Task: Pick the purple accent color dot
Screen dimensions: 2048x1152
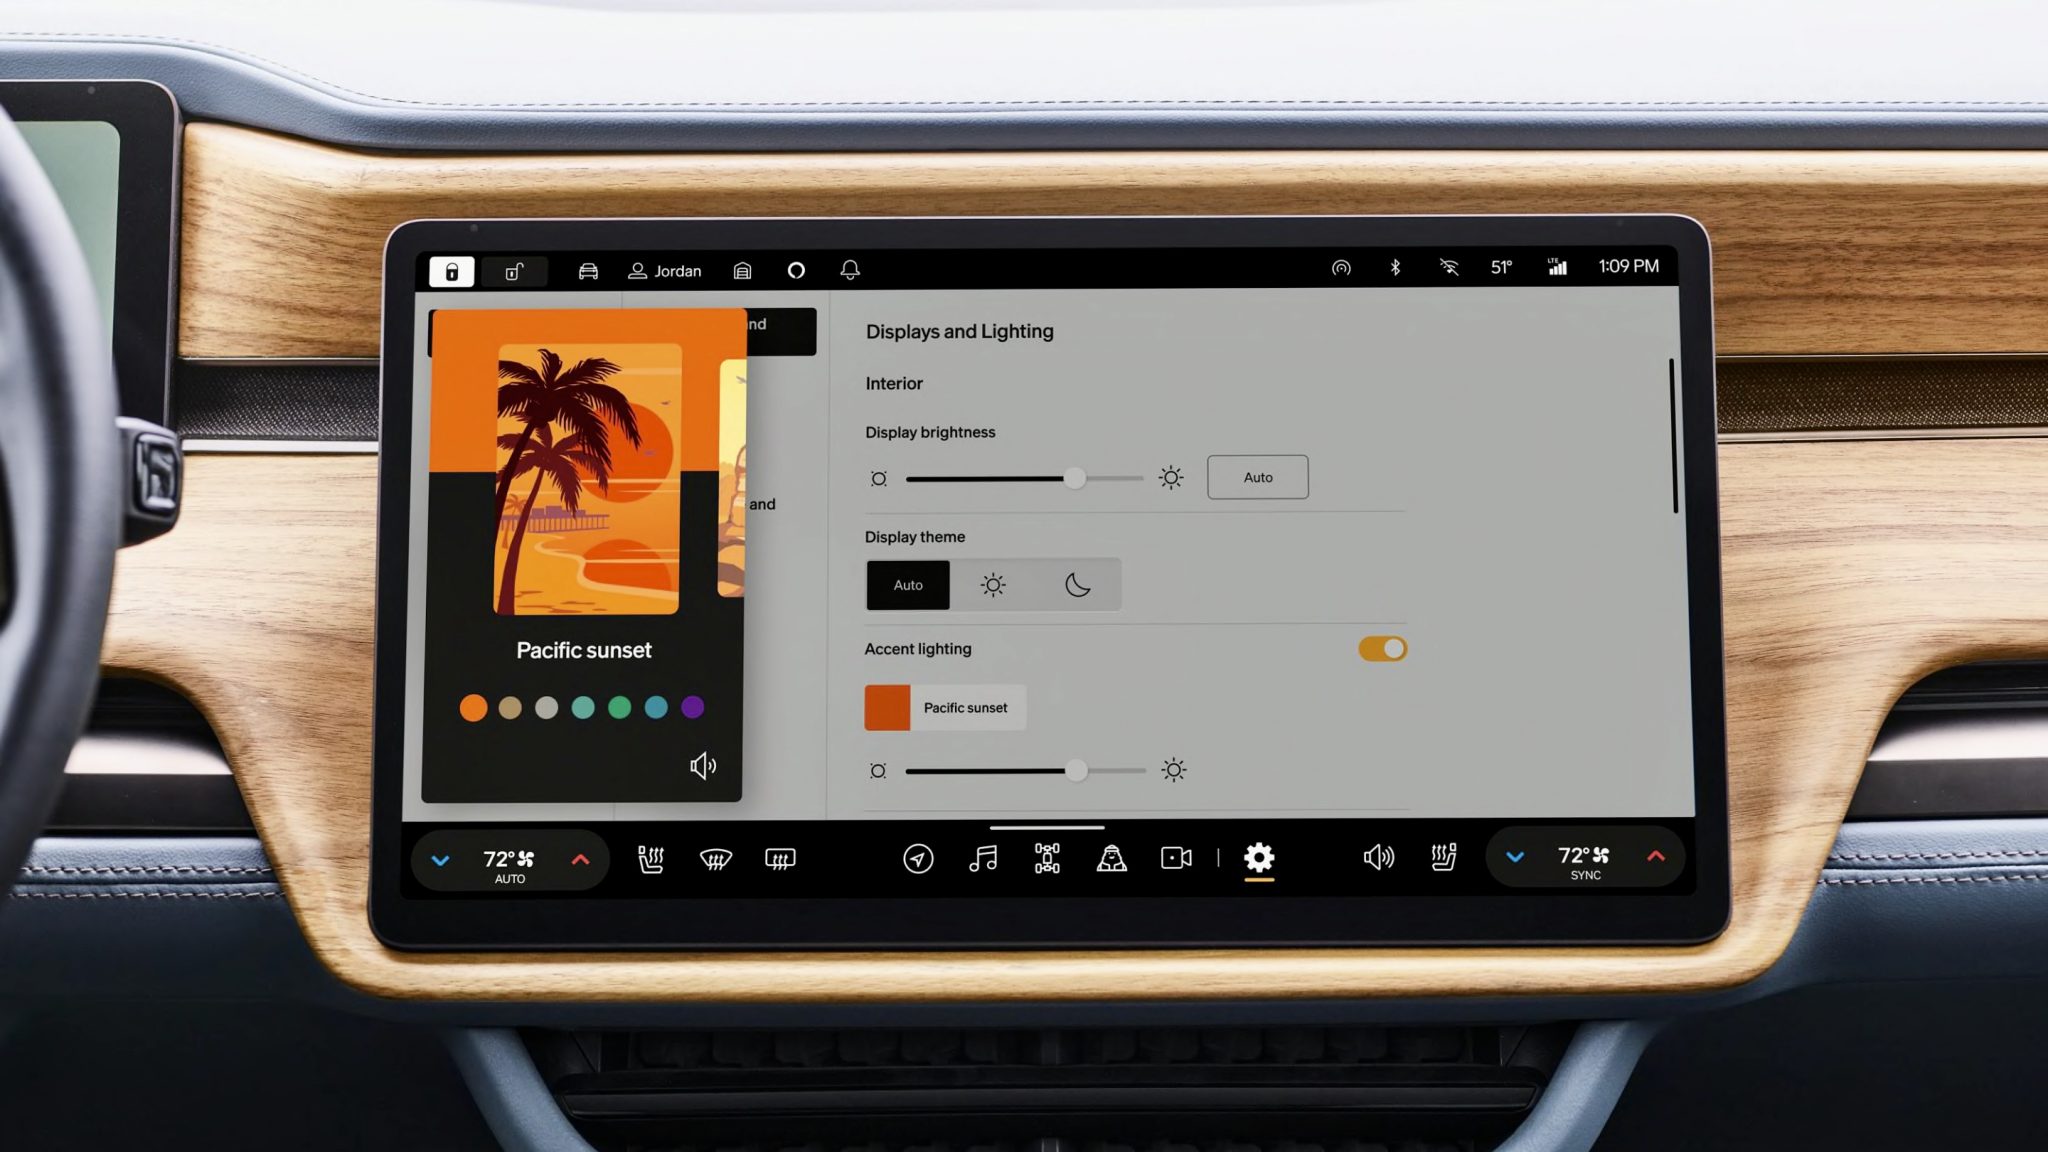Action: [692, 708]
